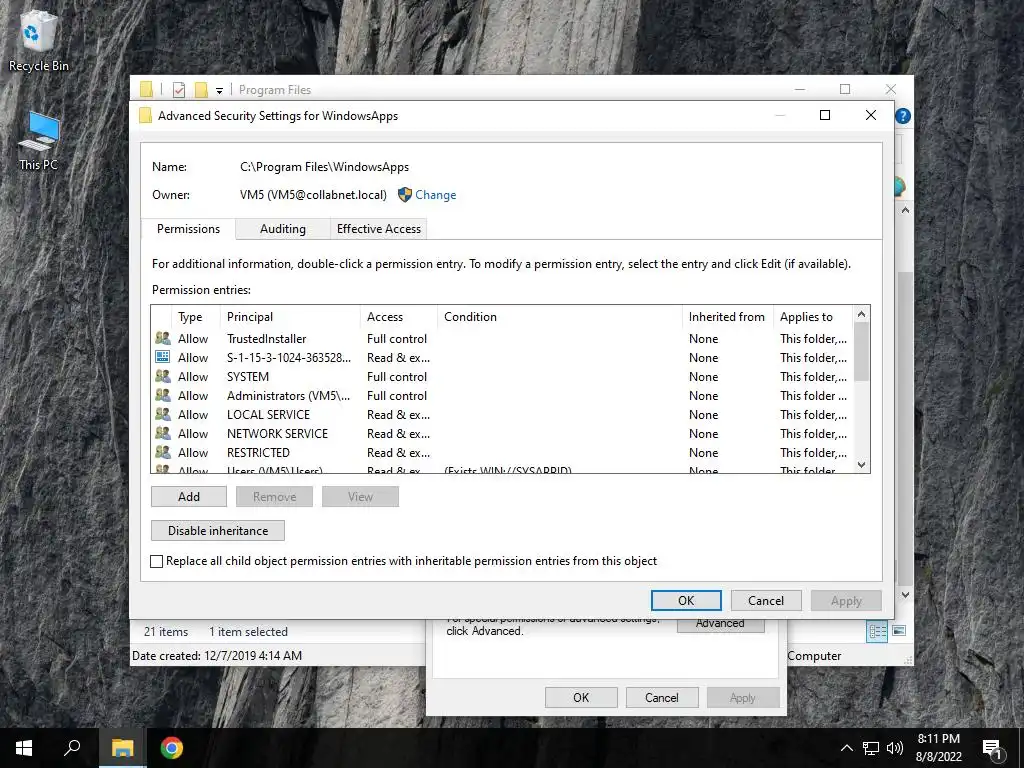Click the Condition column header

[x=560, y=317]
